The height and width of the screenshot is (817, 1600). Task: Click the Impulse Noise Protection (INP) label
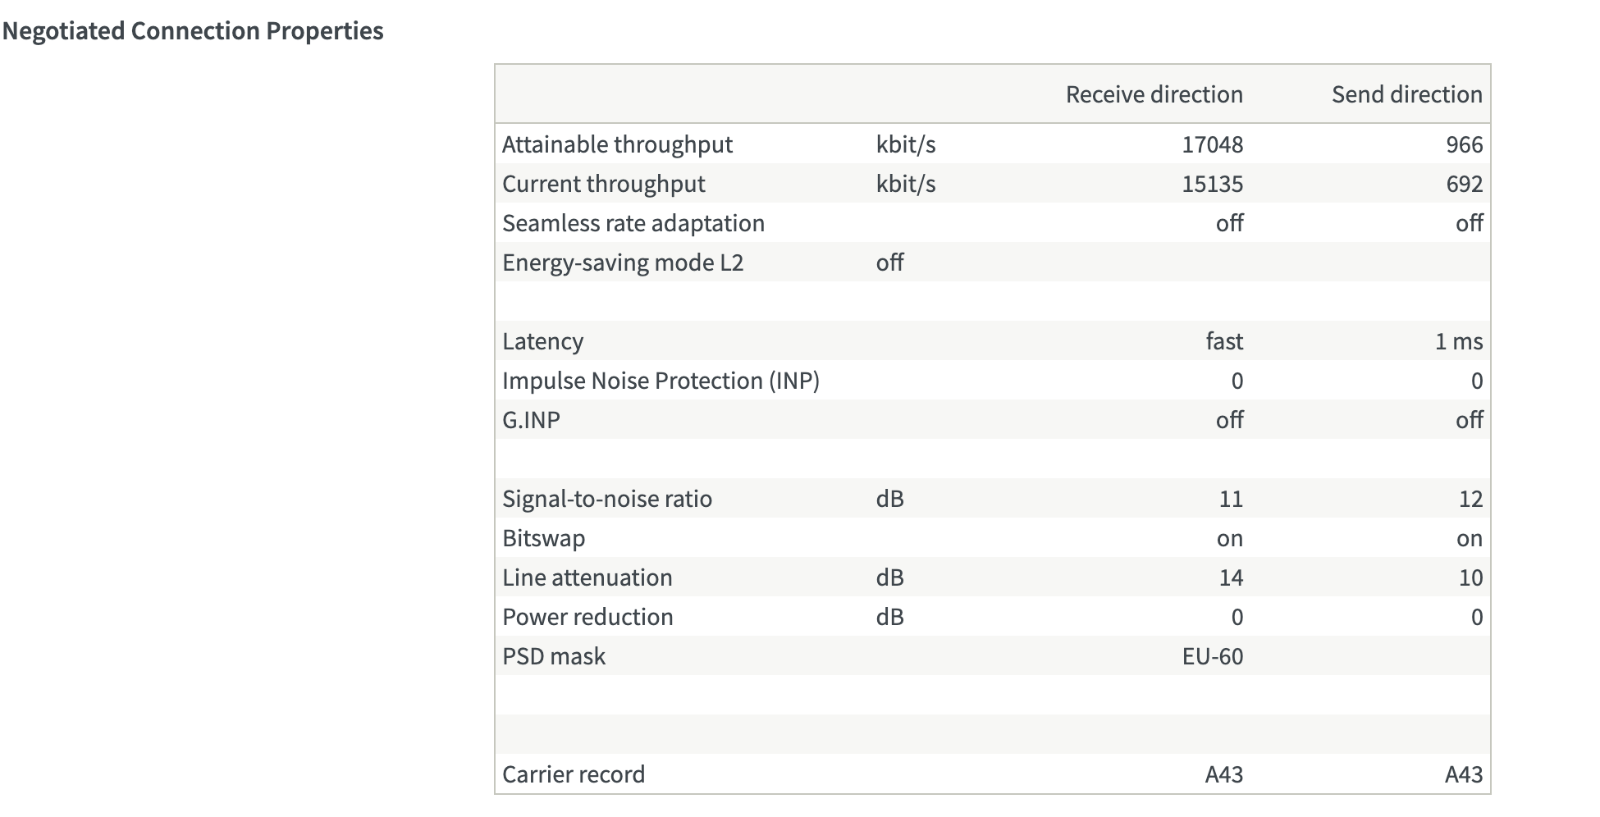pos(660,381)
